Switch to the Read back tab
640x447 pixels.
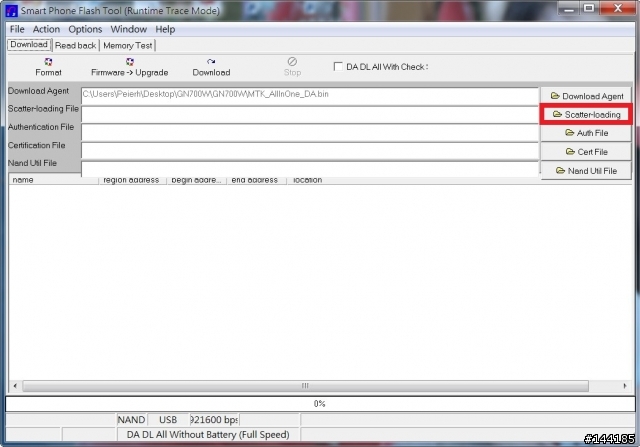pyautogui.click(x=76, y=45)
